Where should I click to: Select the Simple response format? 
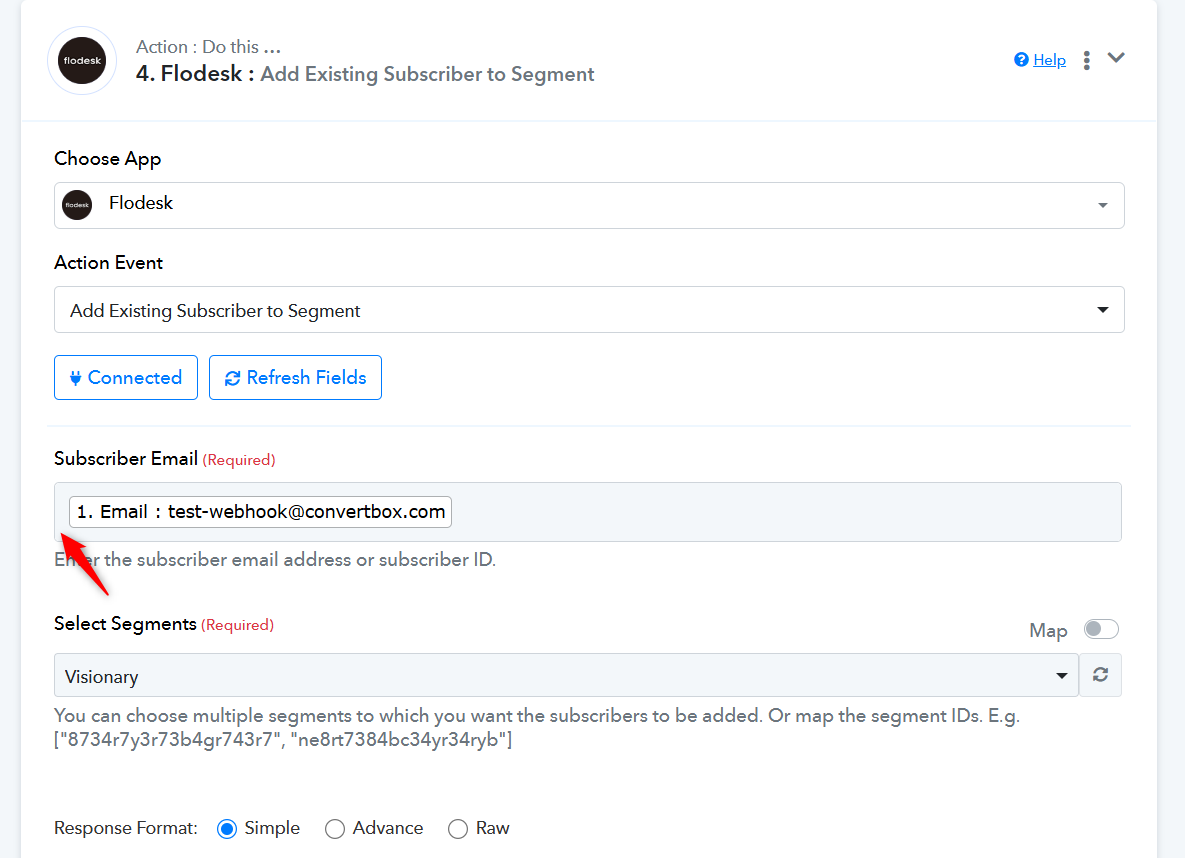227,829
